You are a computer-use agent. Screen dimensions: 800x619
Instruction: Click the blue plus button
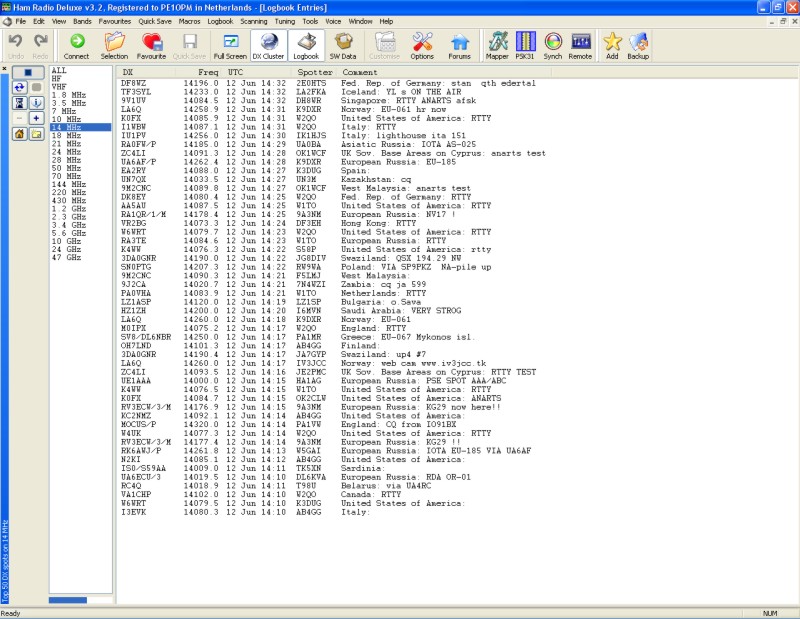click(x=36, y=118)
